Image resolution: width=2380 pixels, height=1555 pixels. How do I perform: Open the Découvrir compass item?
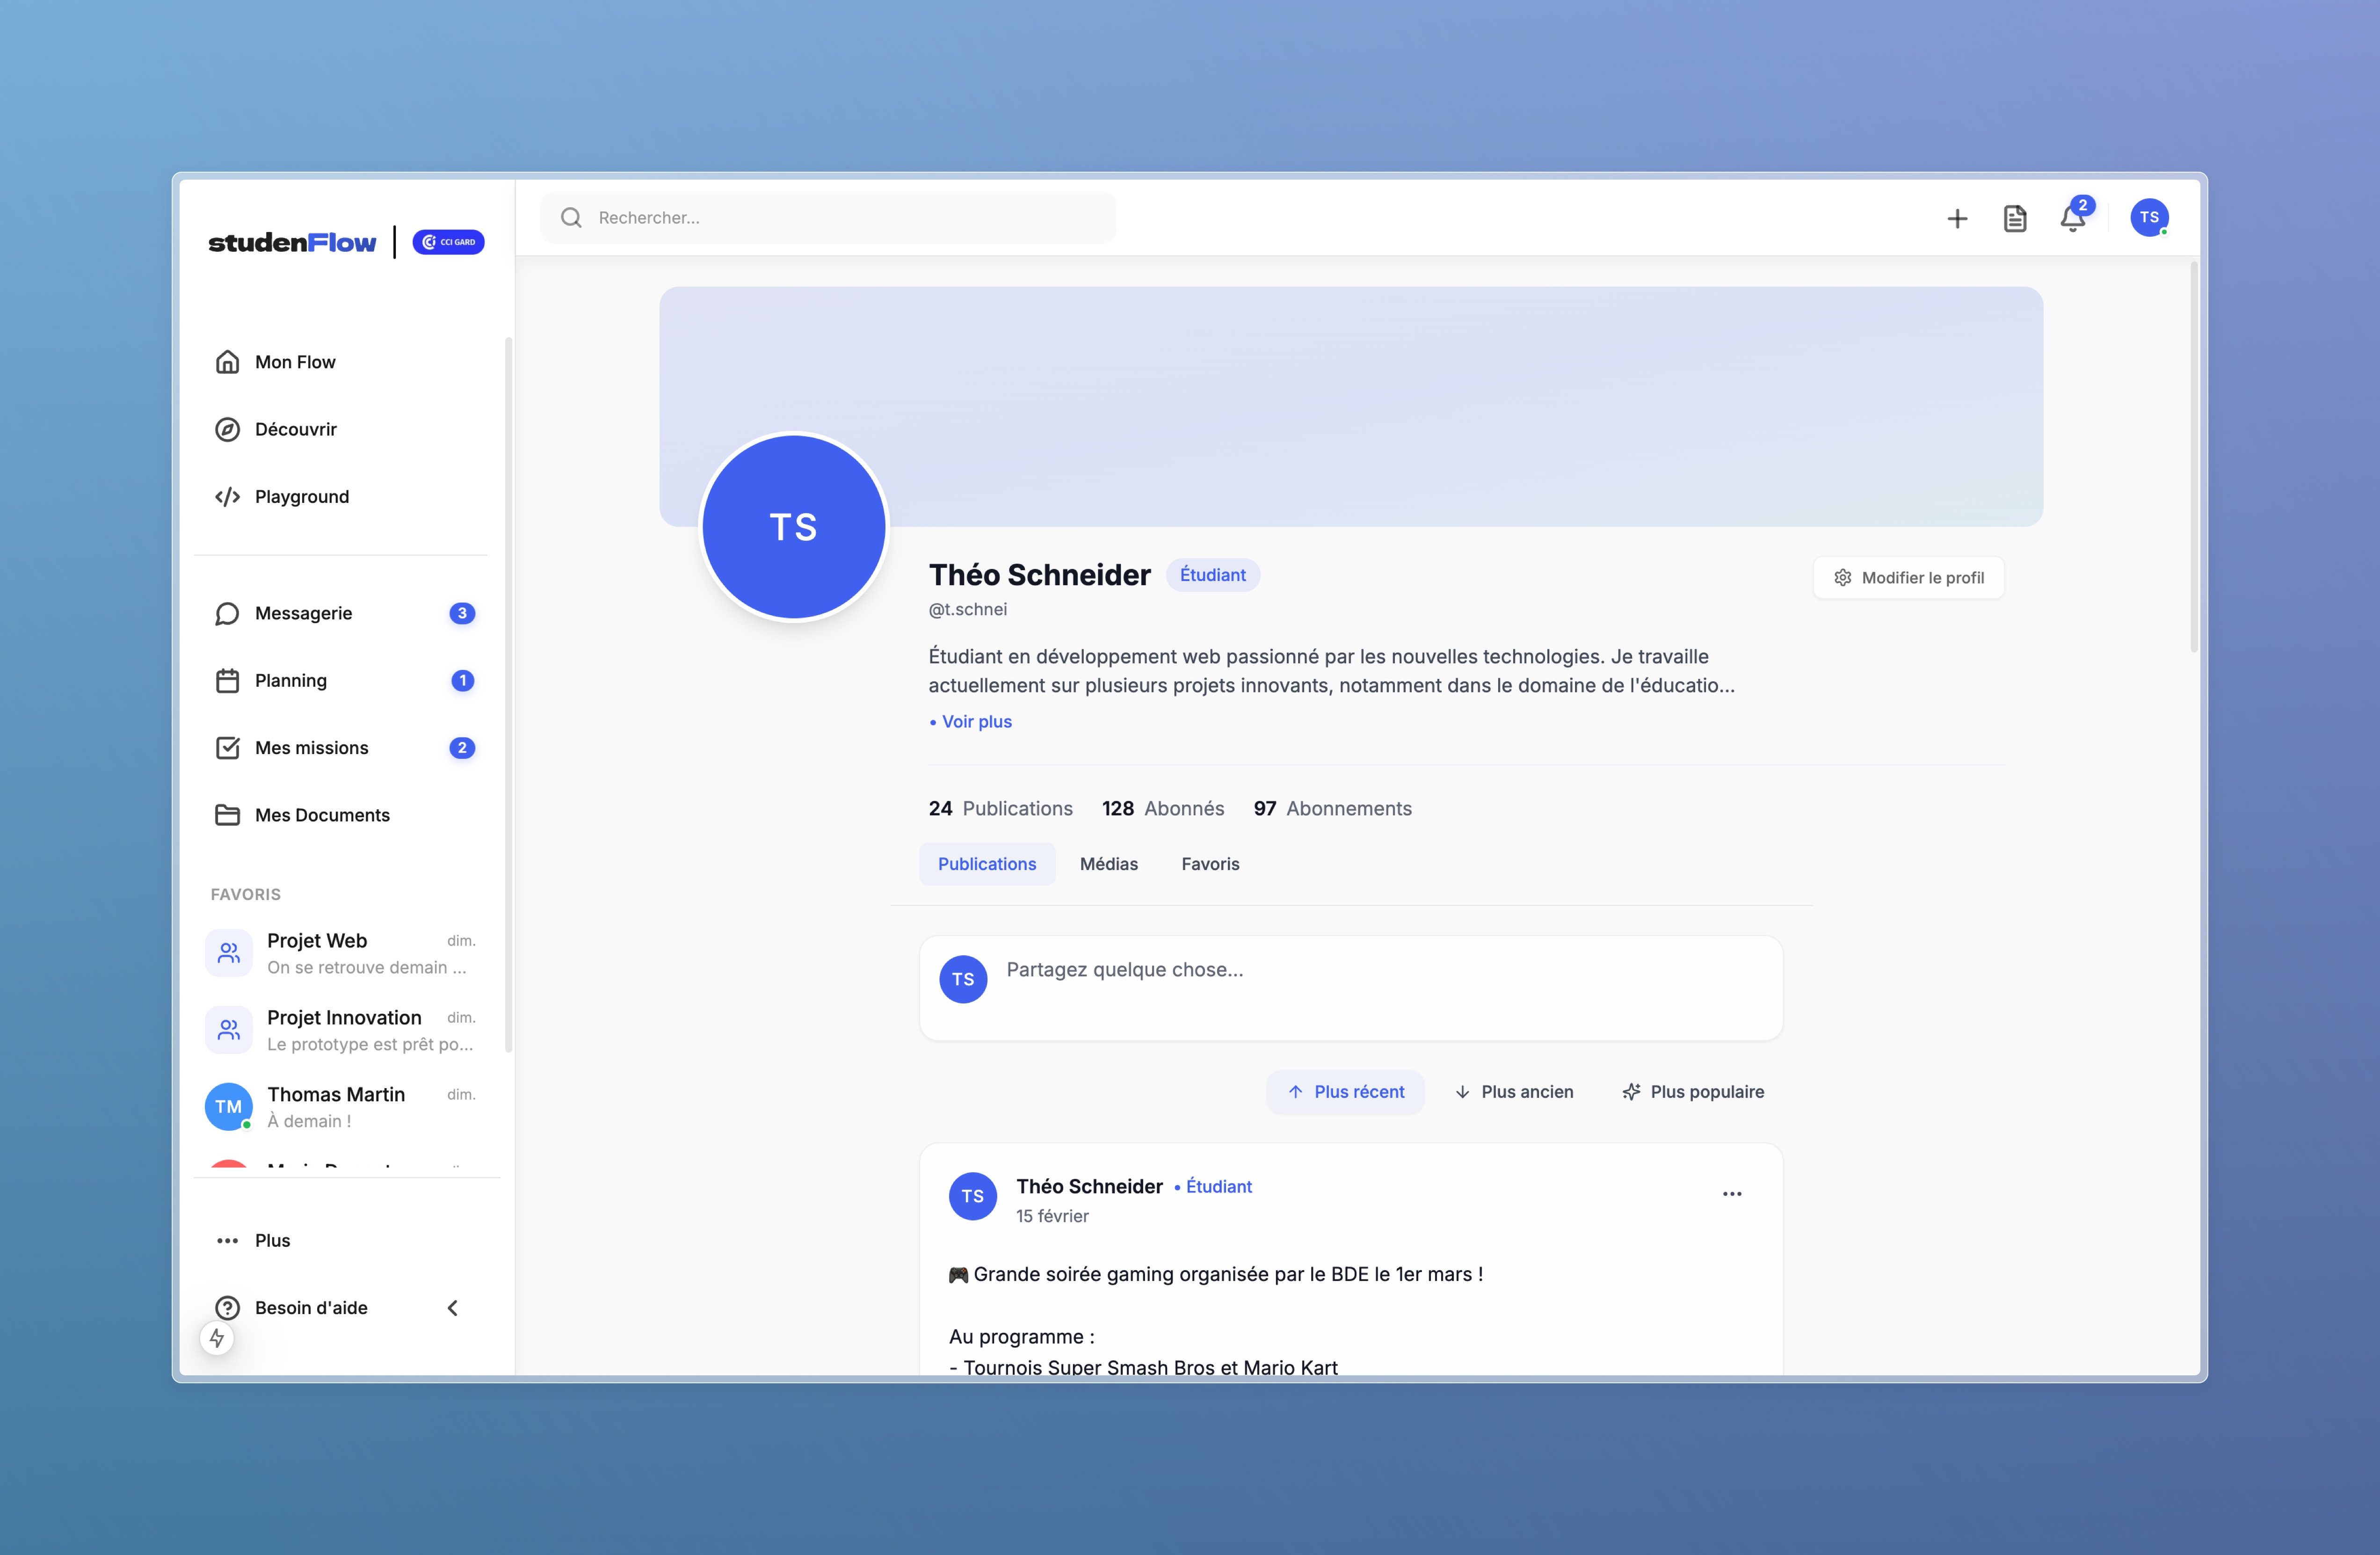point(295,429)
